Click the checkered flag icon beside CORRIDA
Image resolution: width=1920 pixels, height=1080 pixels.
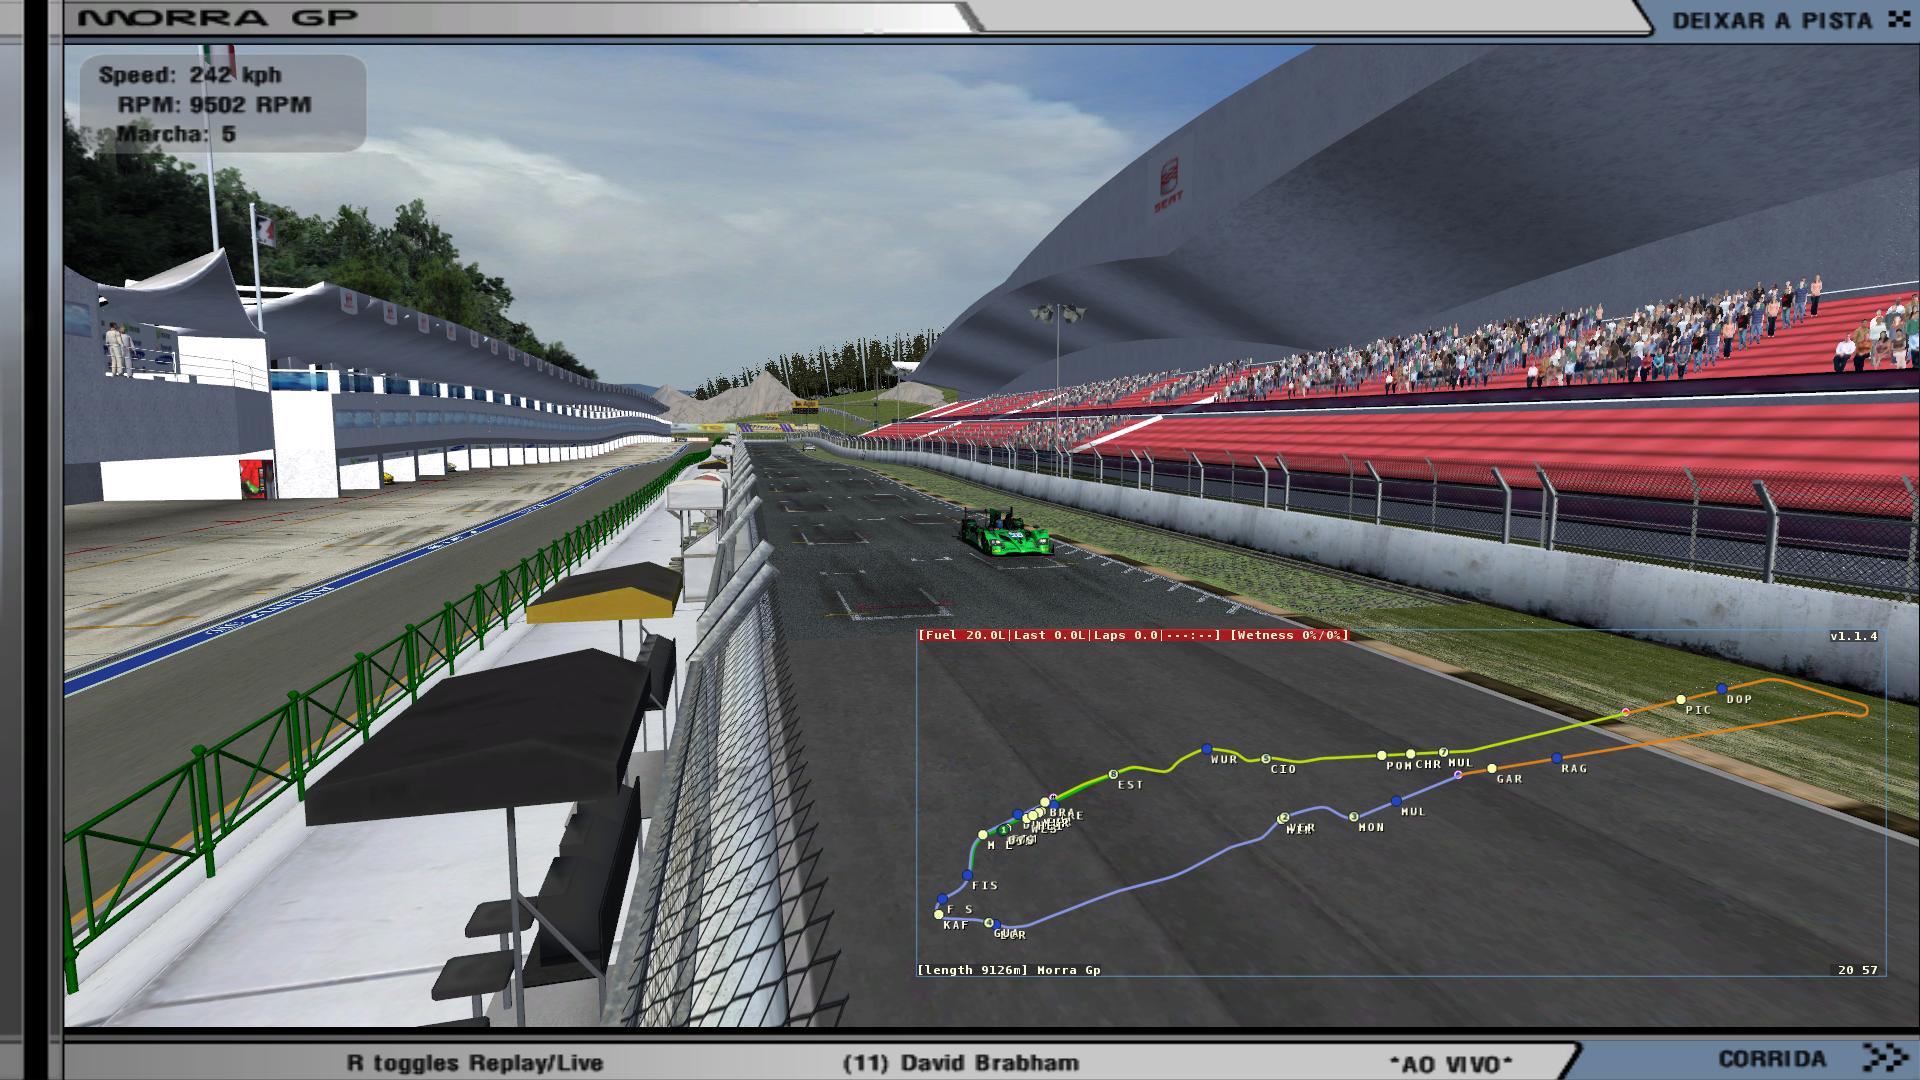point(1885,1057)
